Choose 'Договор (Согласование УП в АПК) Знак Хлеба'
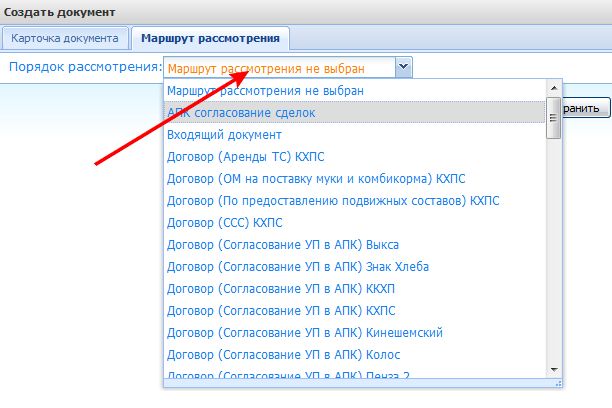Screen dimensions: 612x408 [x=304, y=267]
